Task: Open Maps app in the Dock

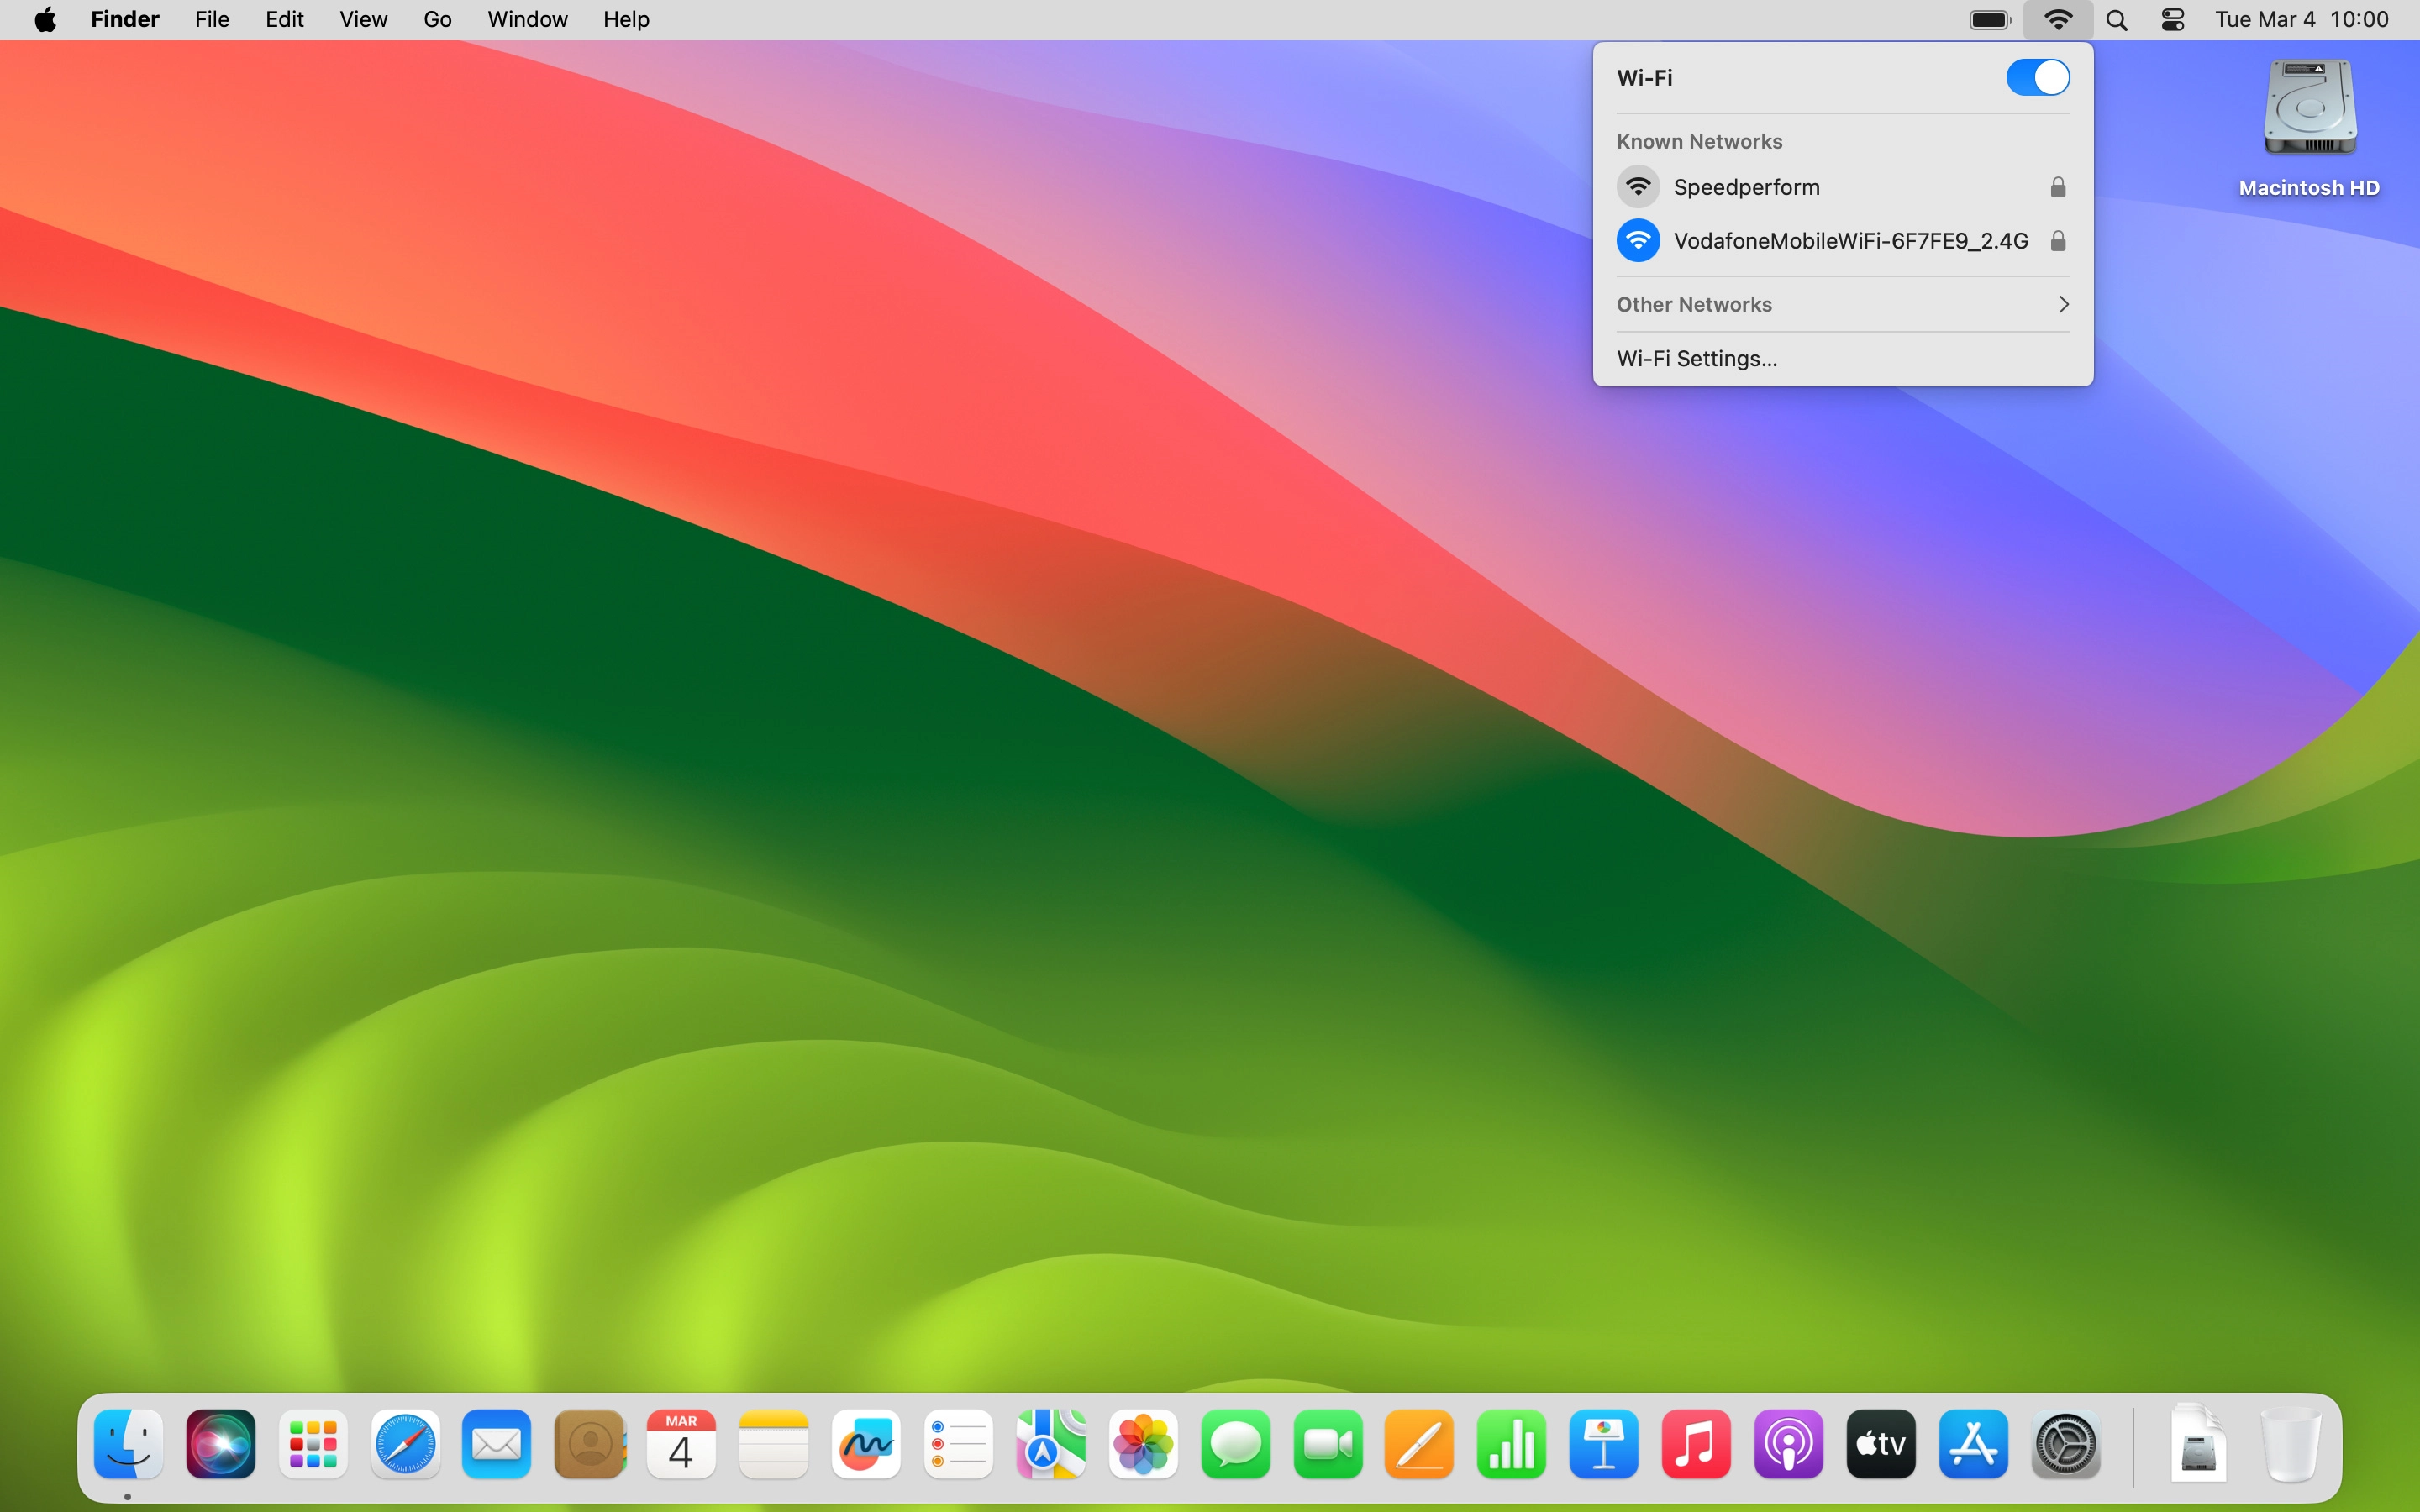Action: coord(1051,1444)
